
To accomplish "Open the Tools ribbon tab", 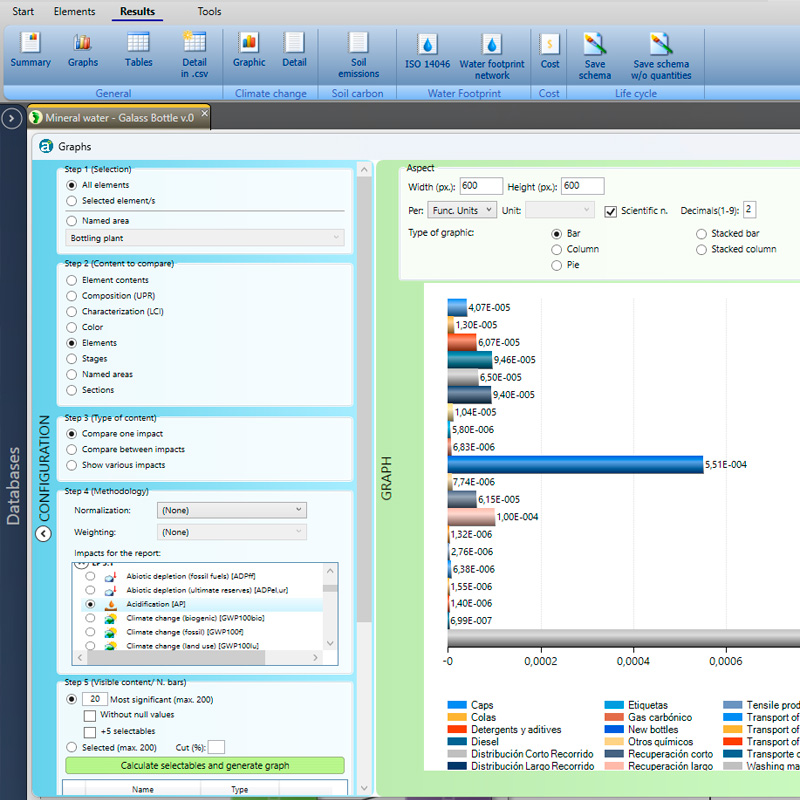I will click(209, 12).
